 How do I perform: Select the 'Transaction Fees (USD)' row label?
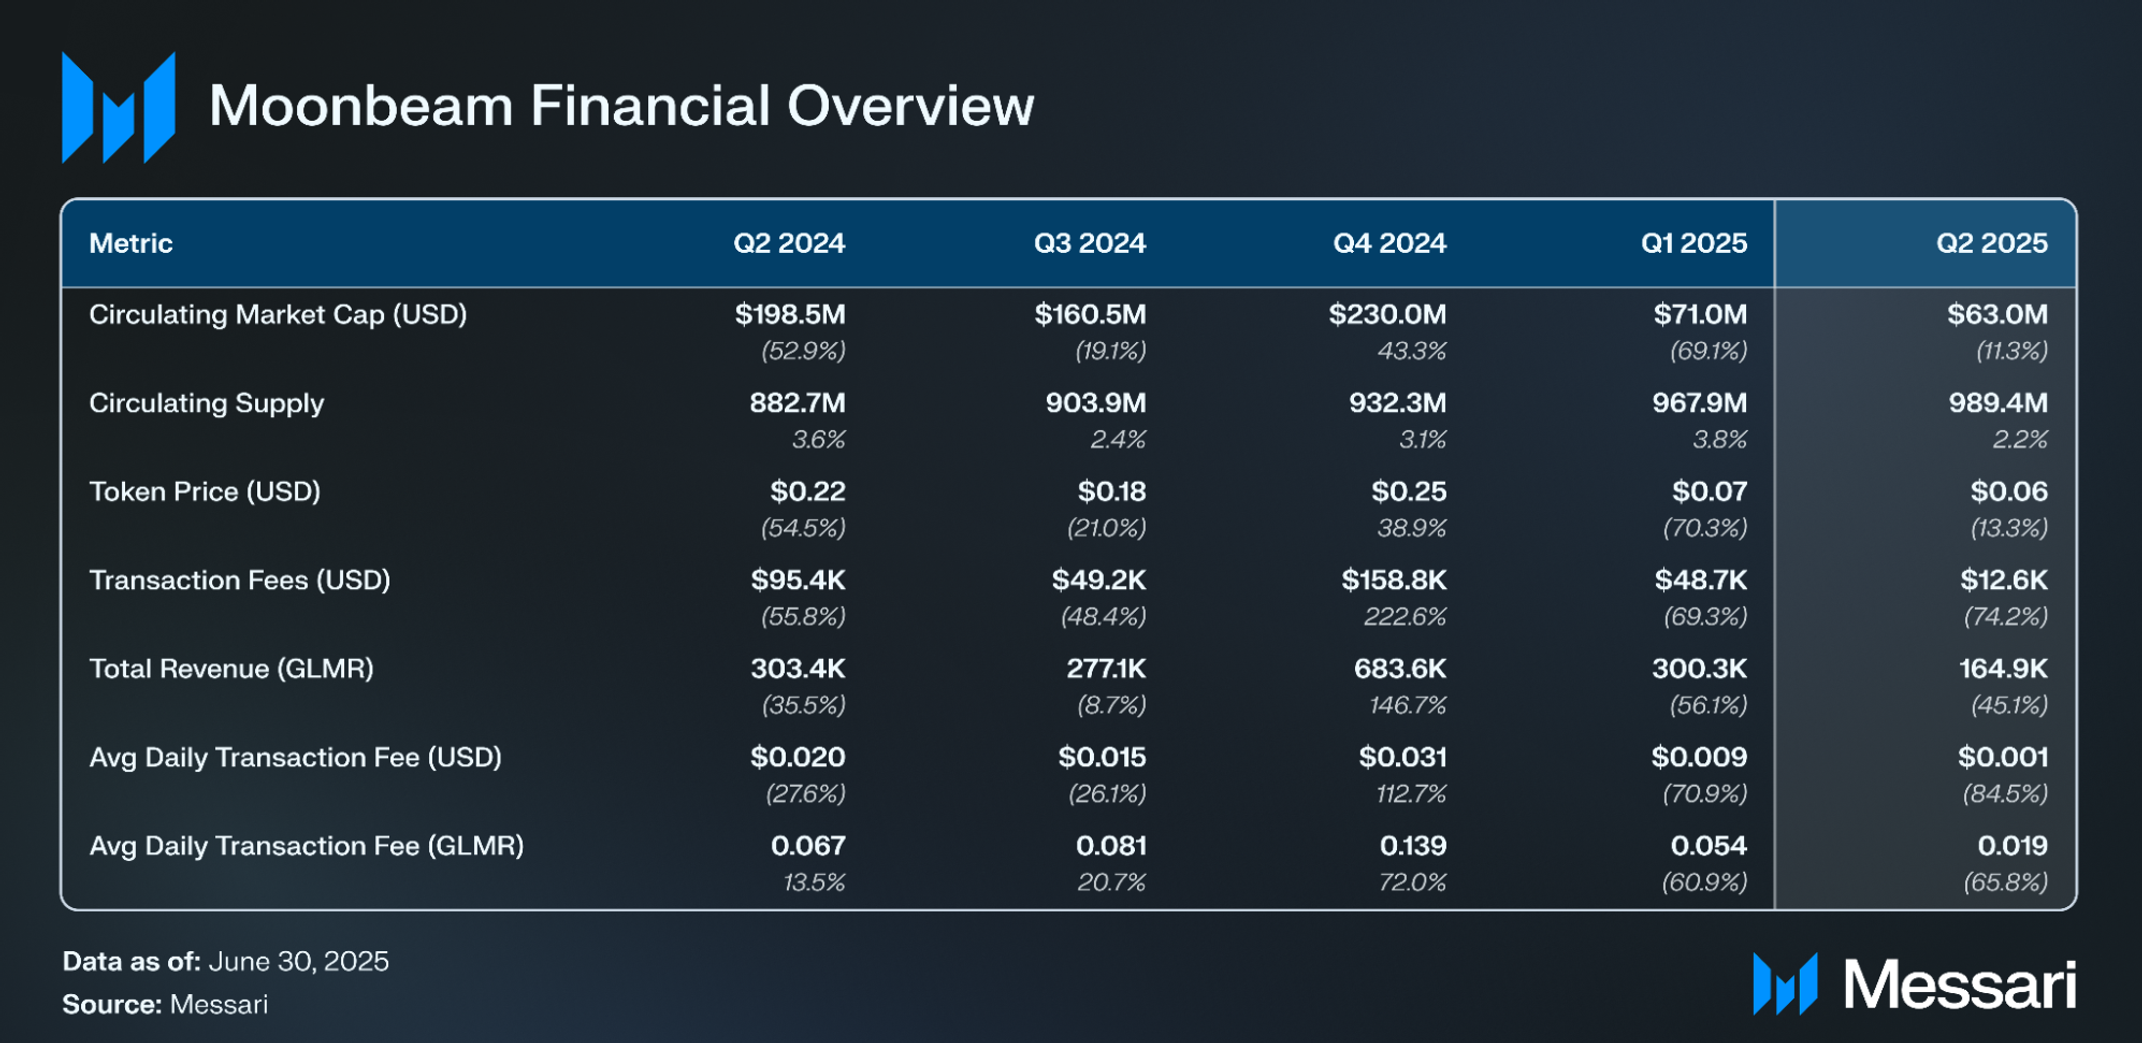[x=240, y=581]
